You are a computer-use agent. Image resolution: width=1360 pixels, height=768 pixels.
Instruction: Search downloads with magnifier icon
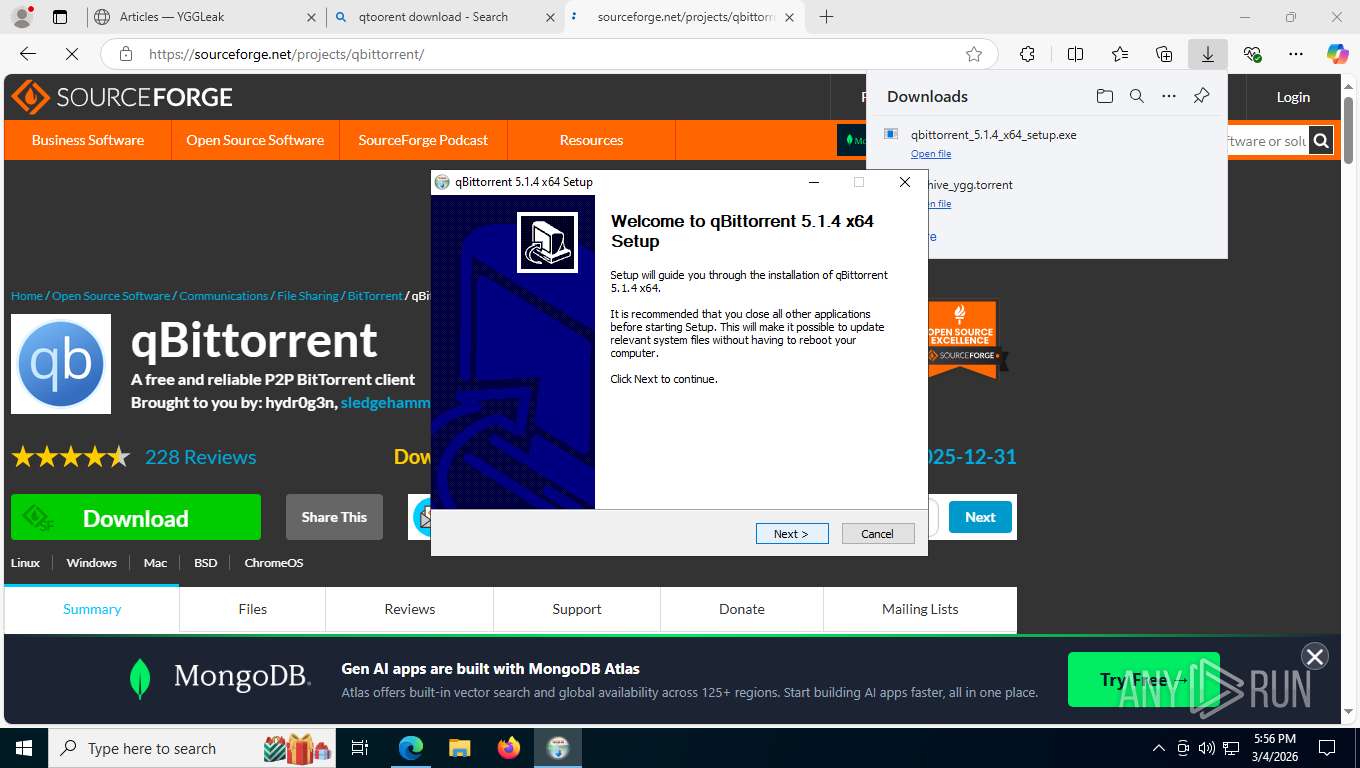pos(1137,96)
